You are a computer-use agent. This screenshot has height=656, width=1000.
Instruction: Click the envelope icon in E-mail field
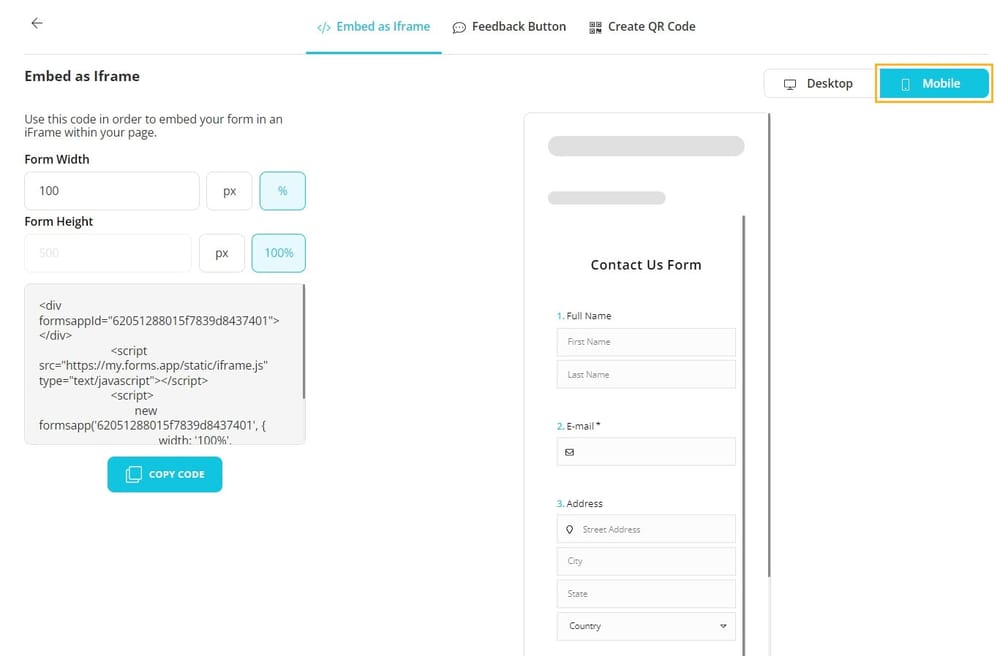(x=570, y=452)
